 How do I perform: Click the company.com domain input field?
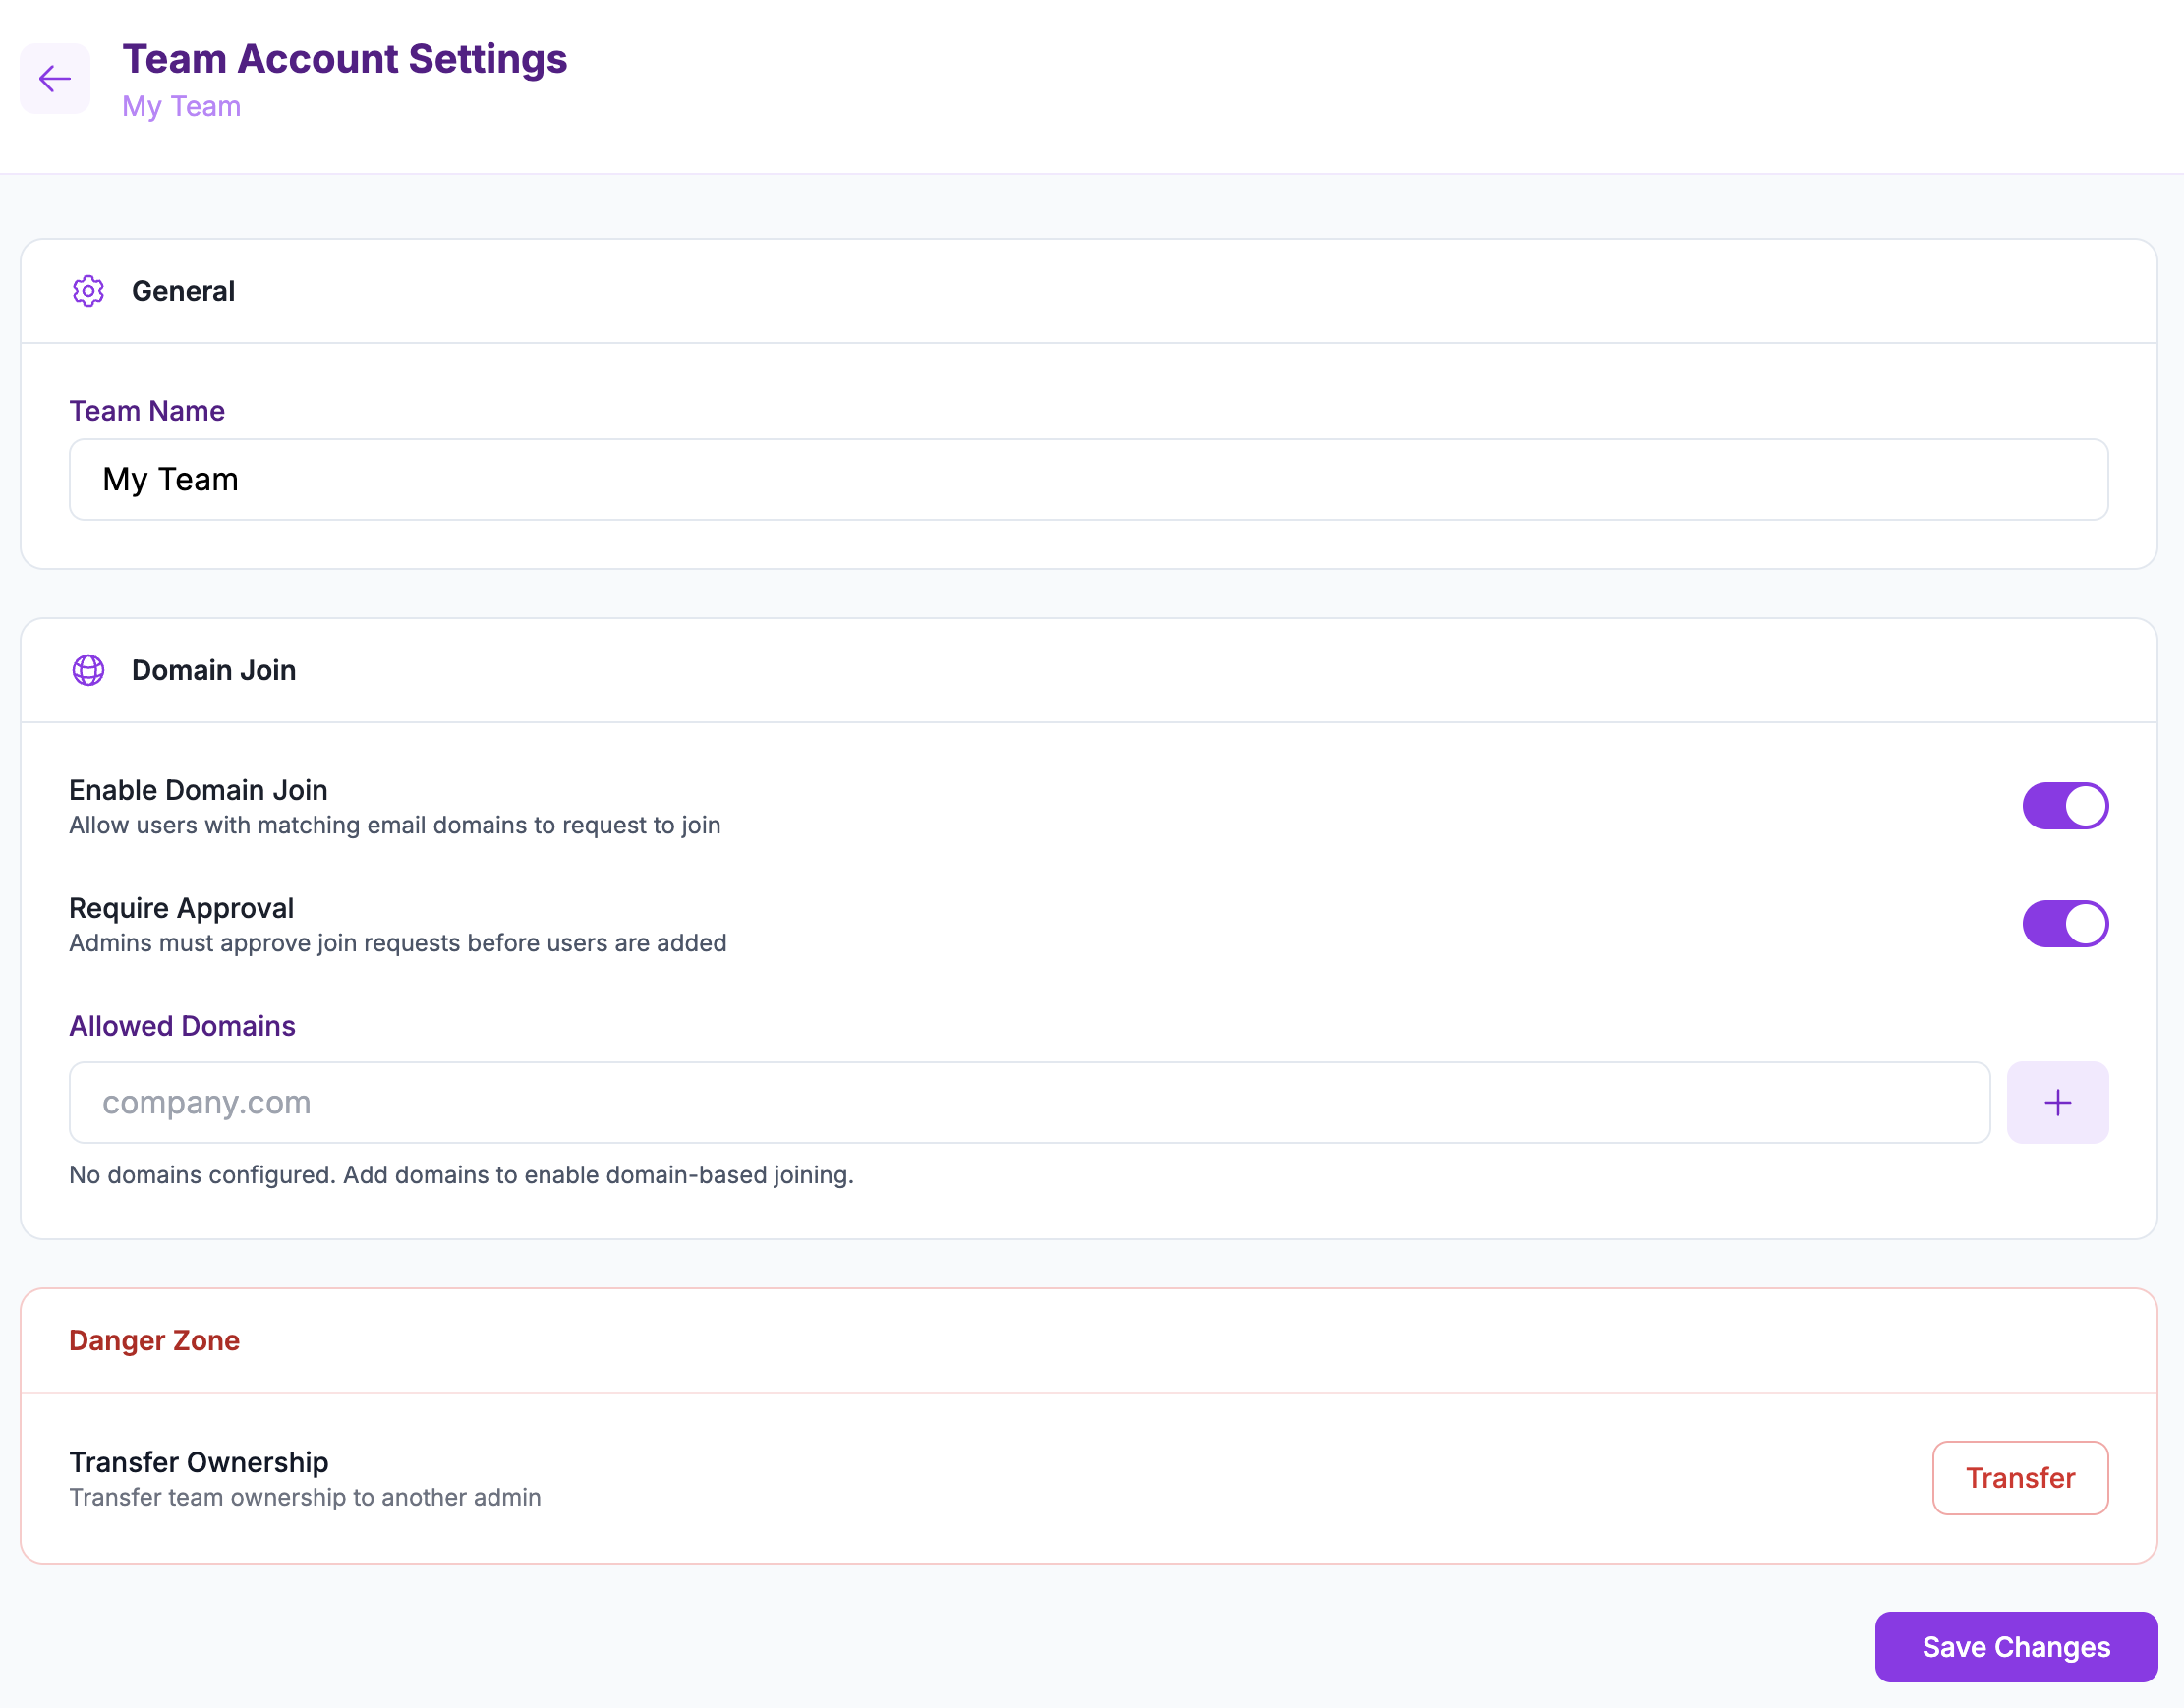(1028, 1102)
